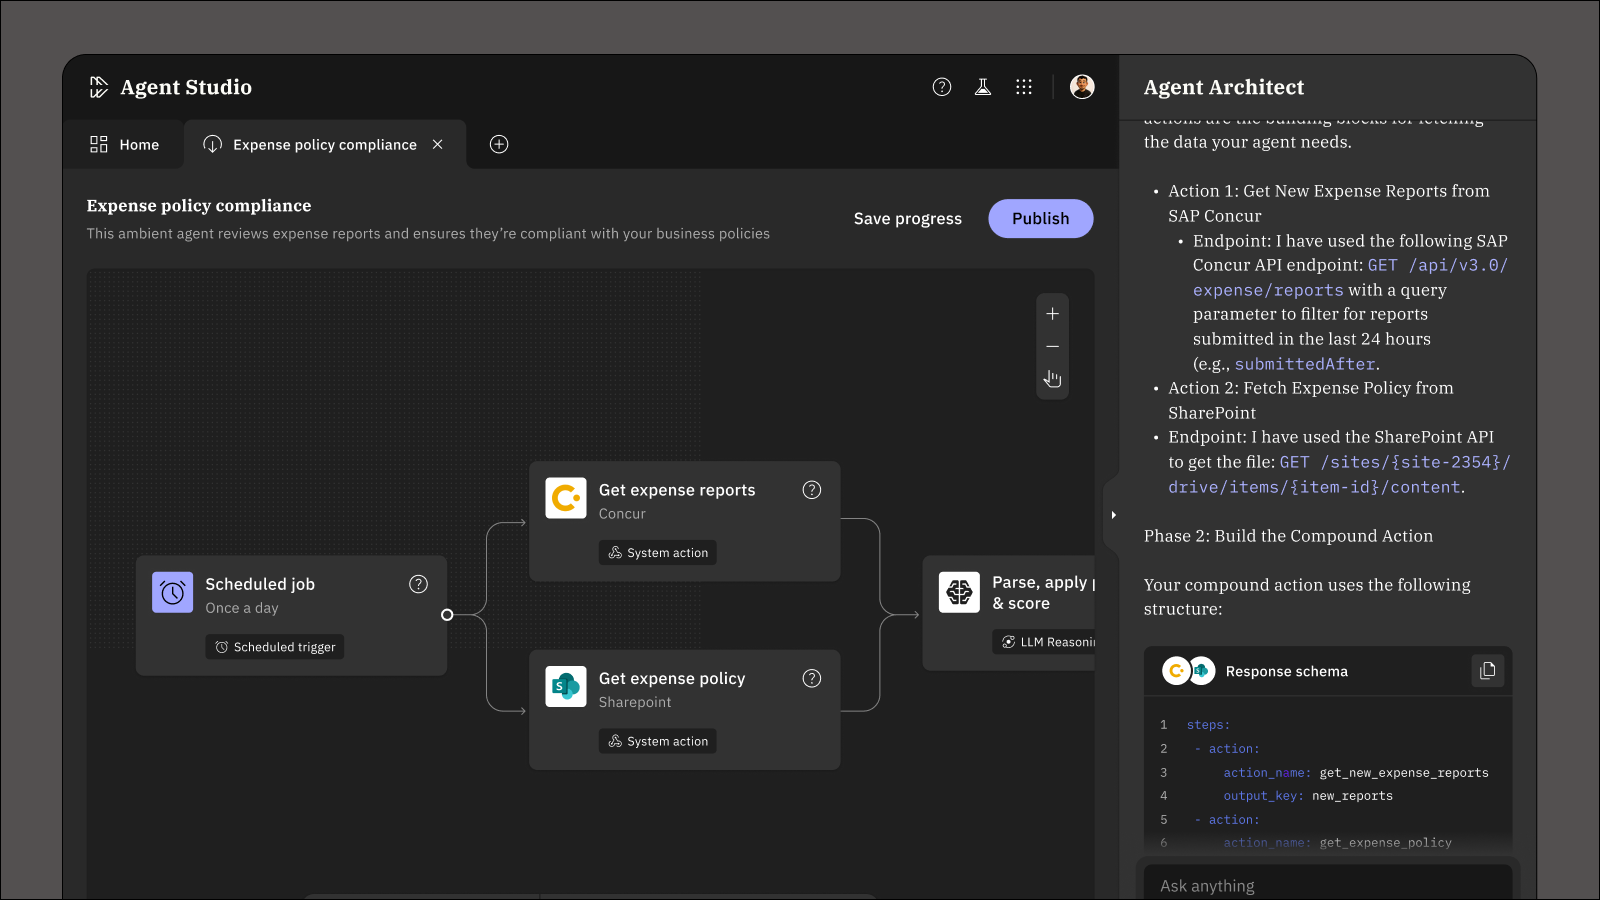This screenshot has width=1600, height=900.
Task: Open the lab/experiments flask icon in the header
Action: [983, 87]
